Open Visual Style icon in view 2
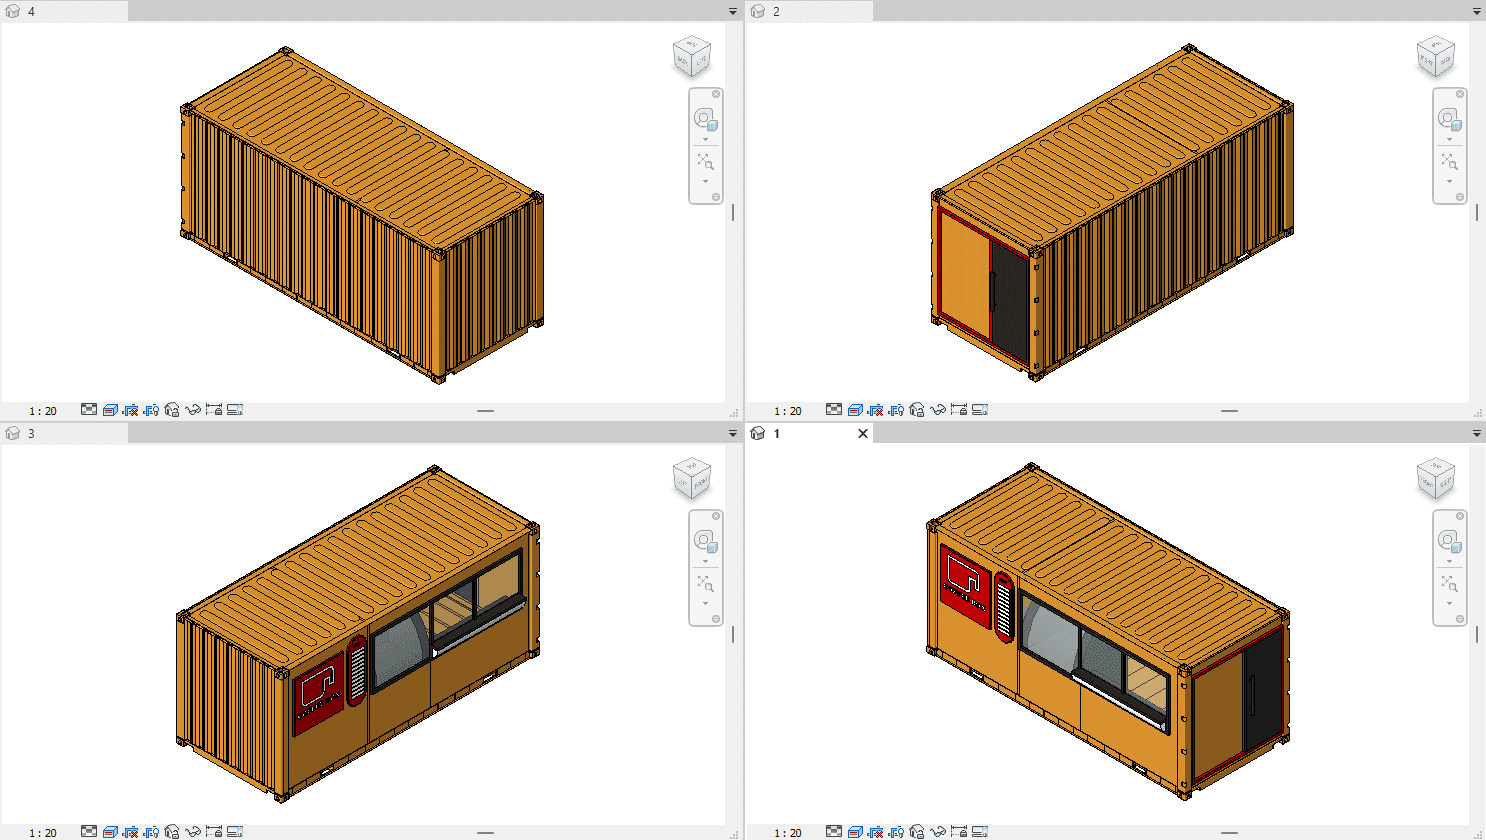The image size is (1486, 840). pyautogui.click(x=855, y=410)
